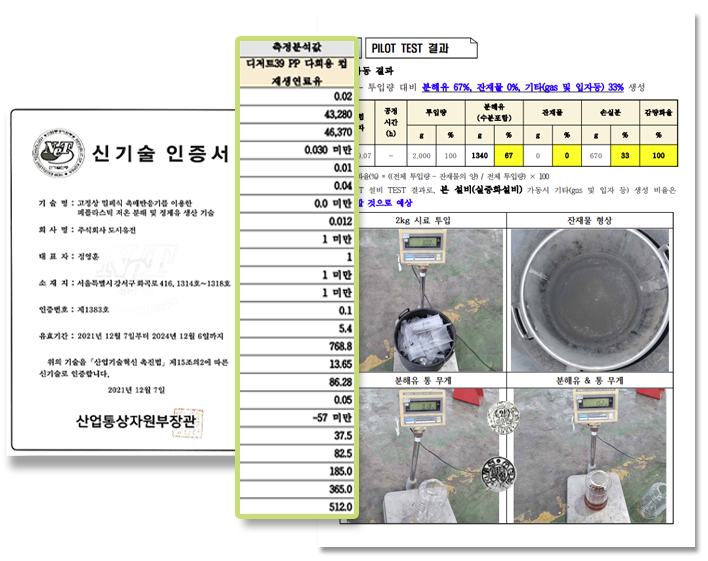Click the 'PILOT TEST 결과' title box
Screen dimensions: 708x561
pyautogui.click(x=421, y=48)
